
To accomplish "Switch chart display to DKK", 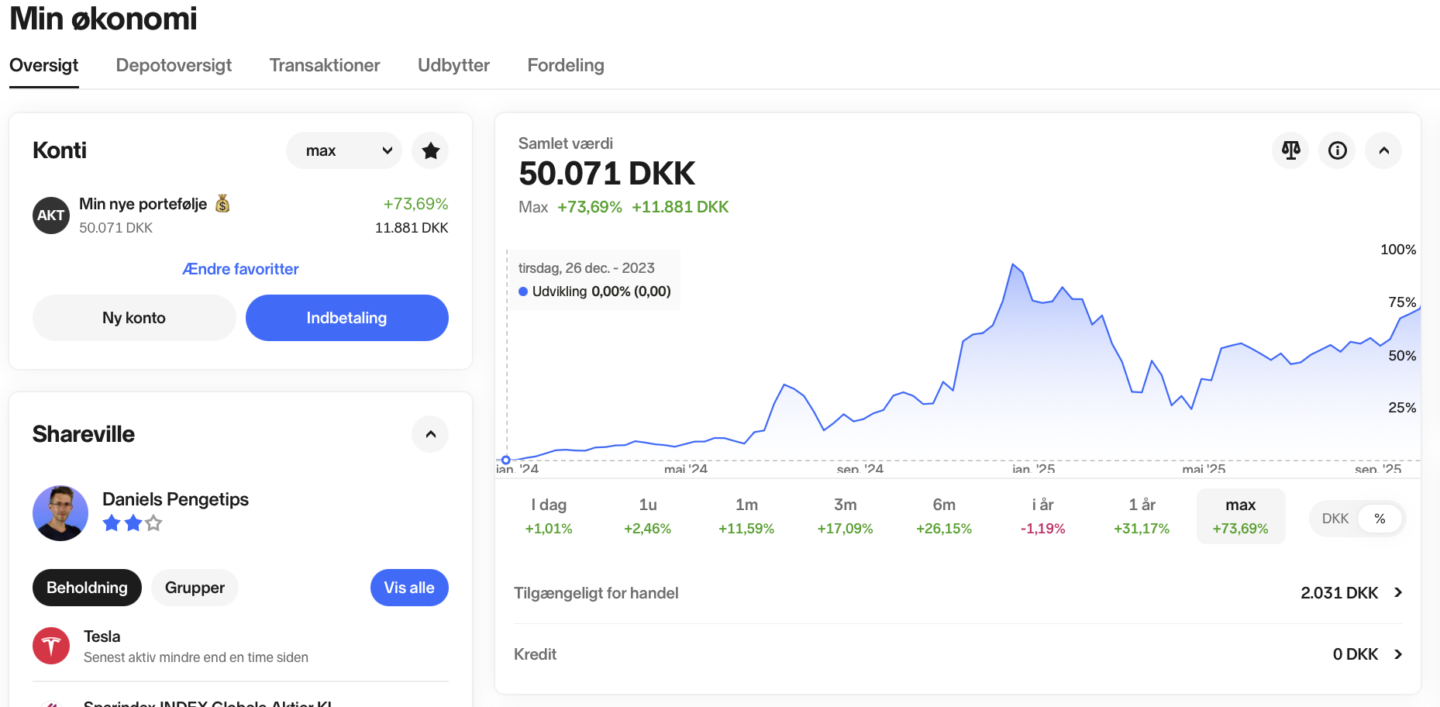I will click(x=1335, y=519).
